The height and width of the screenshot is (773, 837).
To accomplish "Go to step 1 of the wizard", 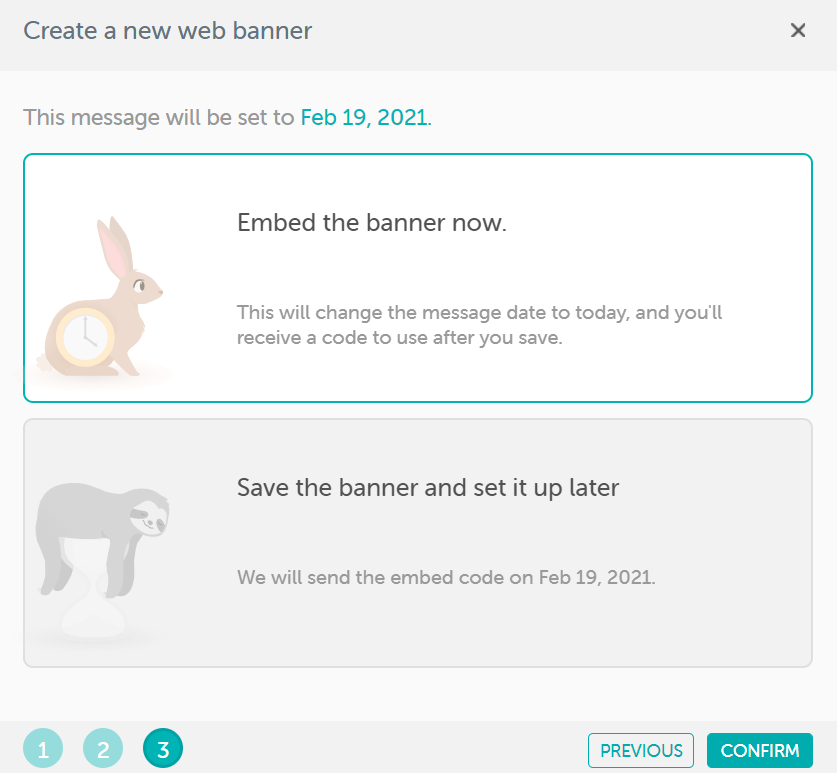I will point(43,748).
